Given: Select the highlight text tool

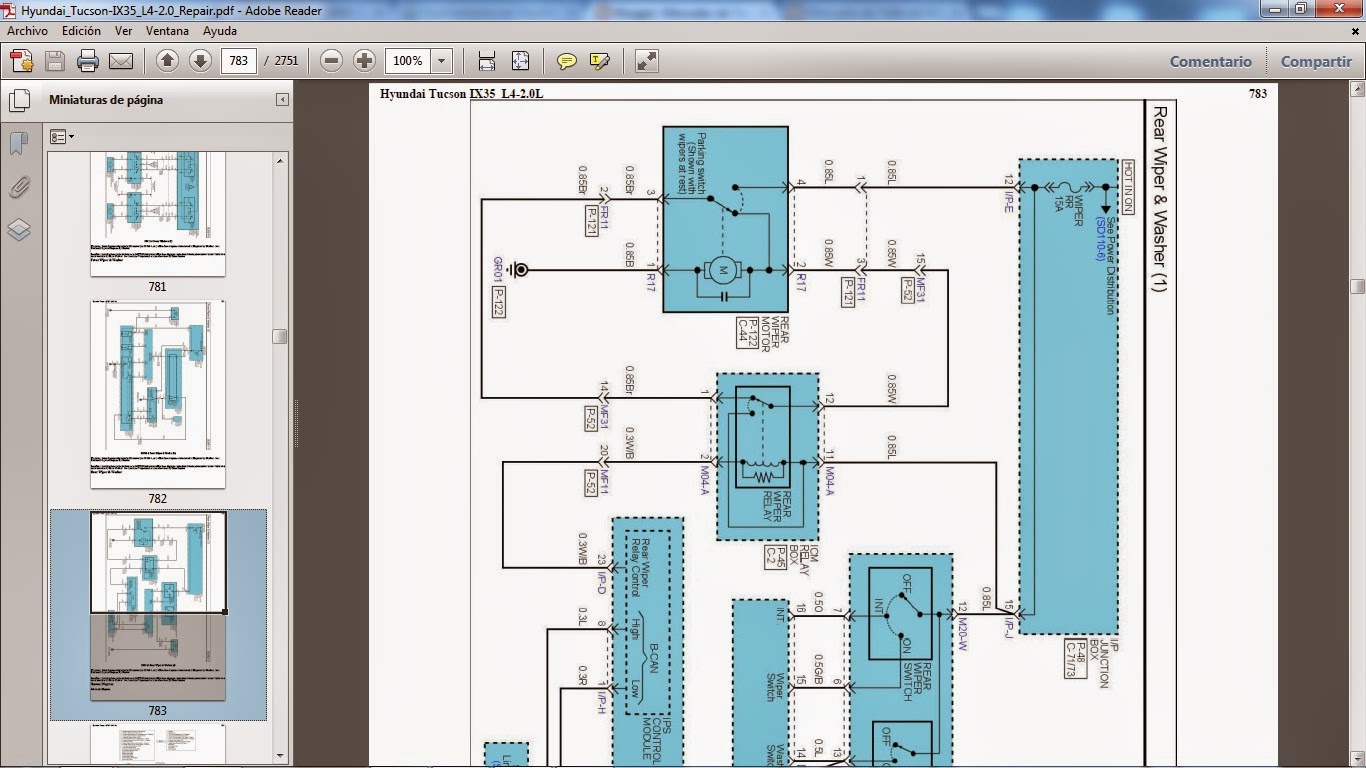Looking at the screenshot, I should click(600, 61).
